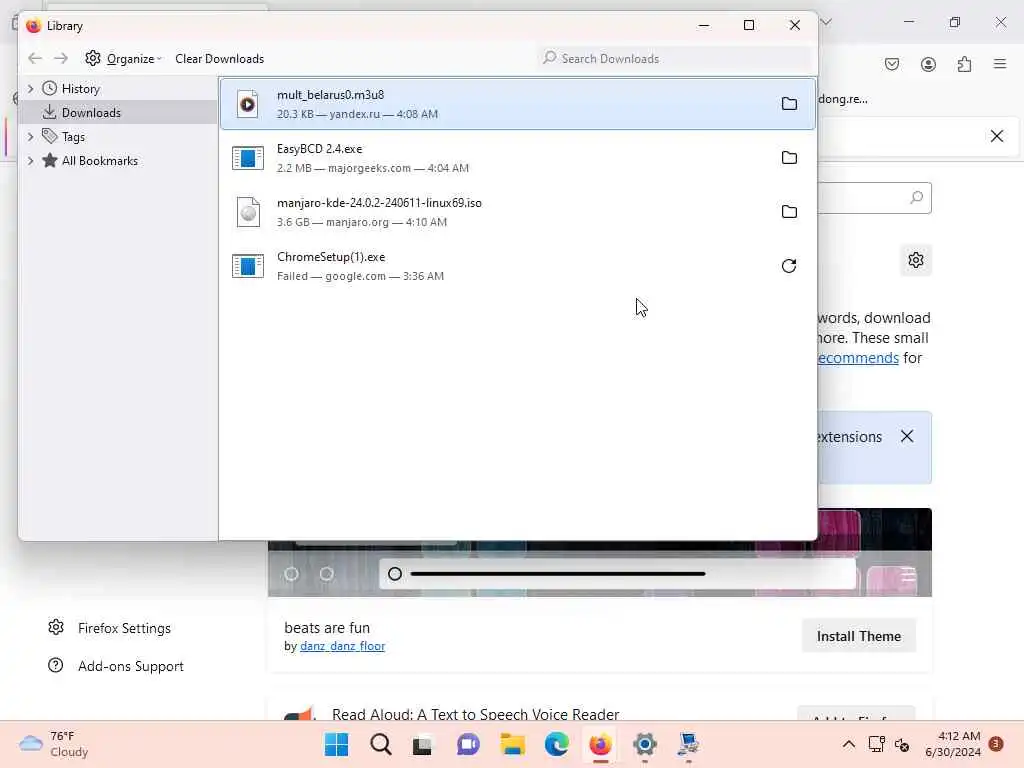Open the Organize menu in Library

point(123,59)
